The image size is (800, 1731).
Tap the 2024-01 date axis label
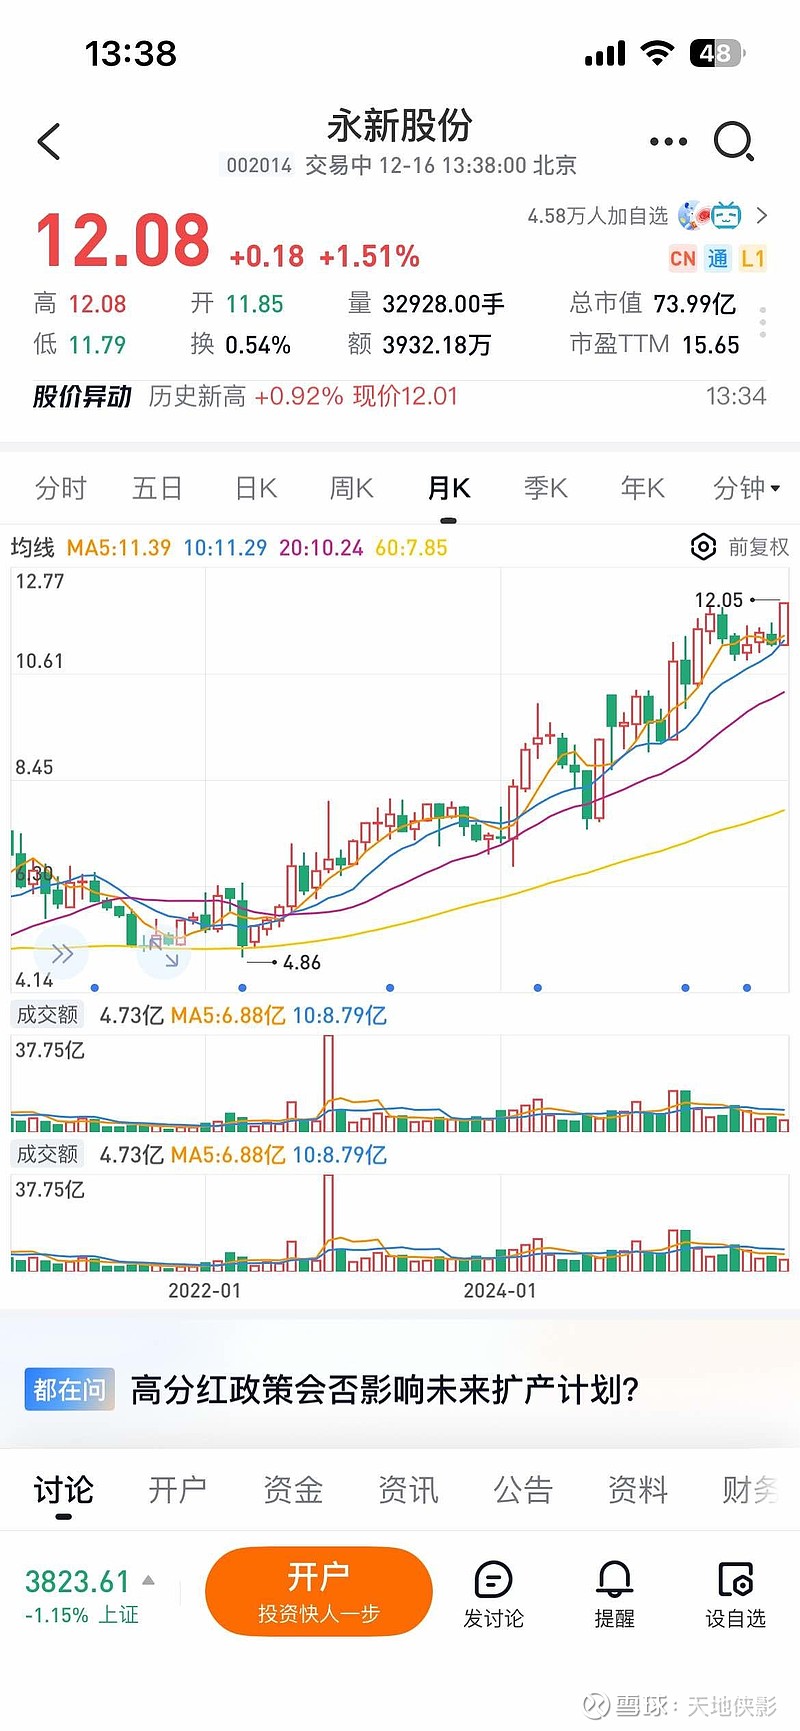[500, 1291]
